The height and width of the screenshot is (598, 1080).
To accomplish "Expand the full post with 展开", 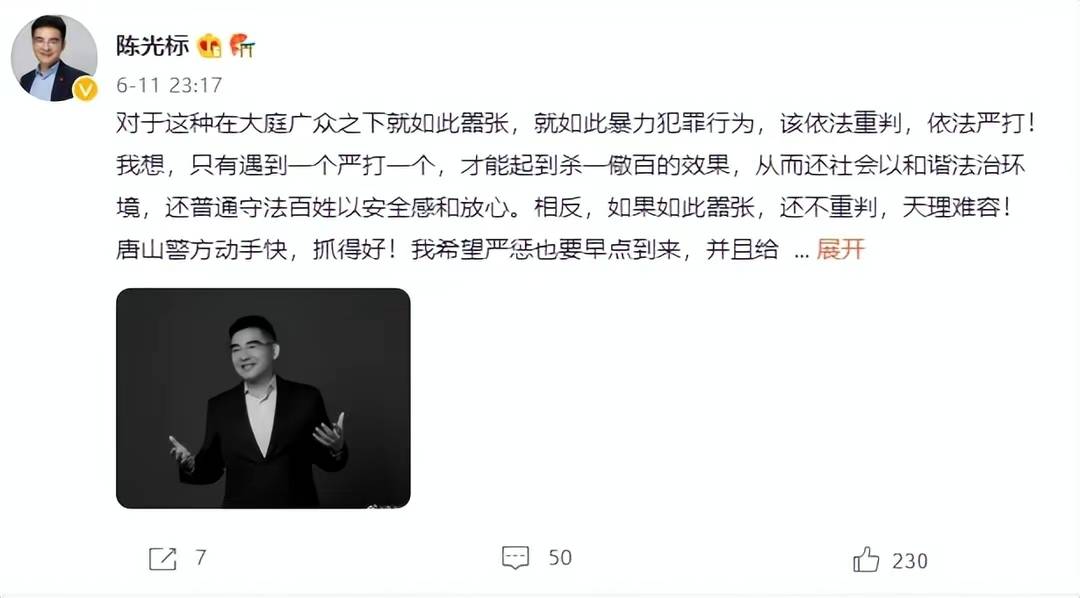I will (x=840, y=249).
